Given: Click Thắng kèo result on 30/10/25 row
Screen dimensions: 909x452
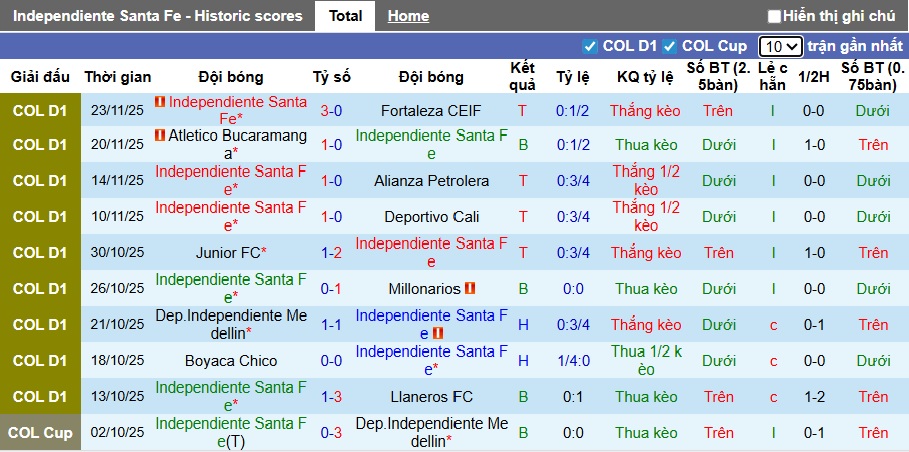Looking at the screenshot, I should [645, 253].
